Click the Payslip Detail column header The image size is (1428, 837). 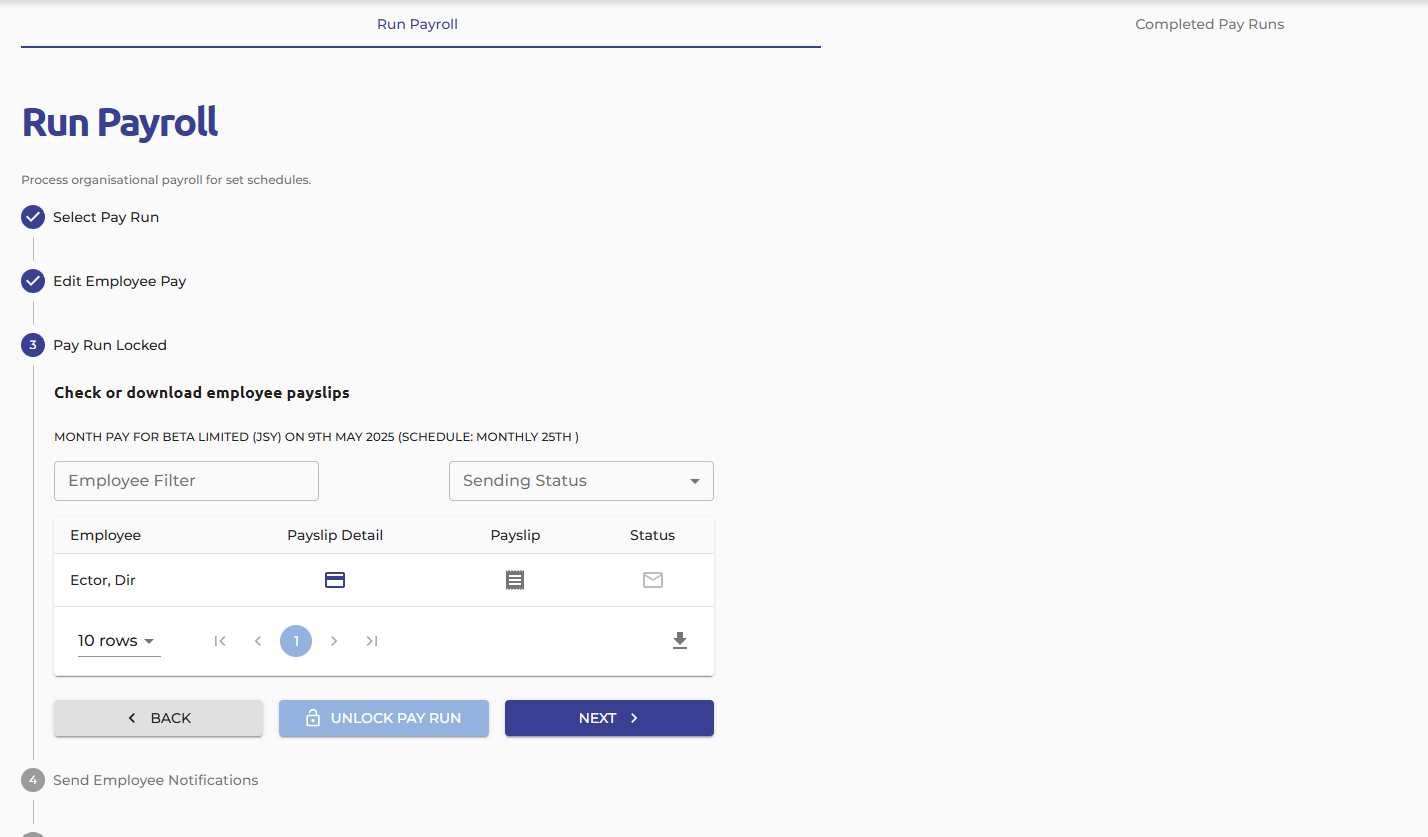(x=335, y=535)
